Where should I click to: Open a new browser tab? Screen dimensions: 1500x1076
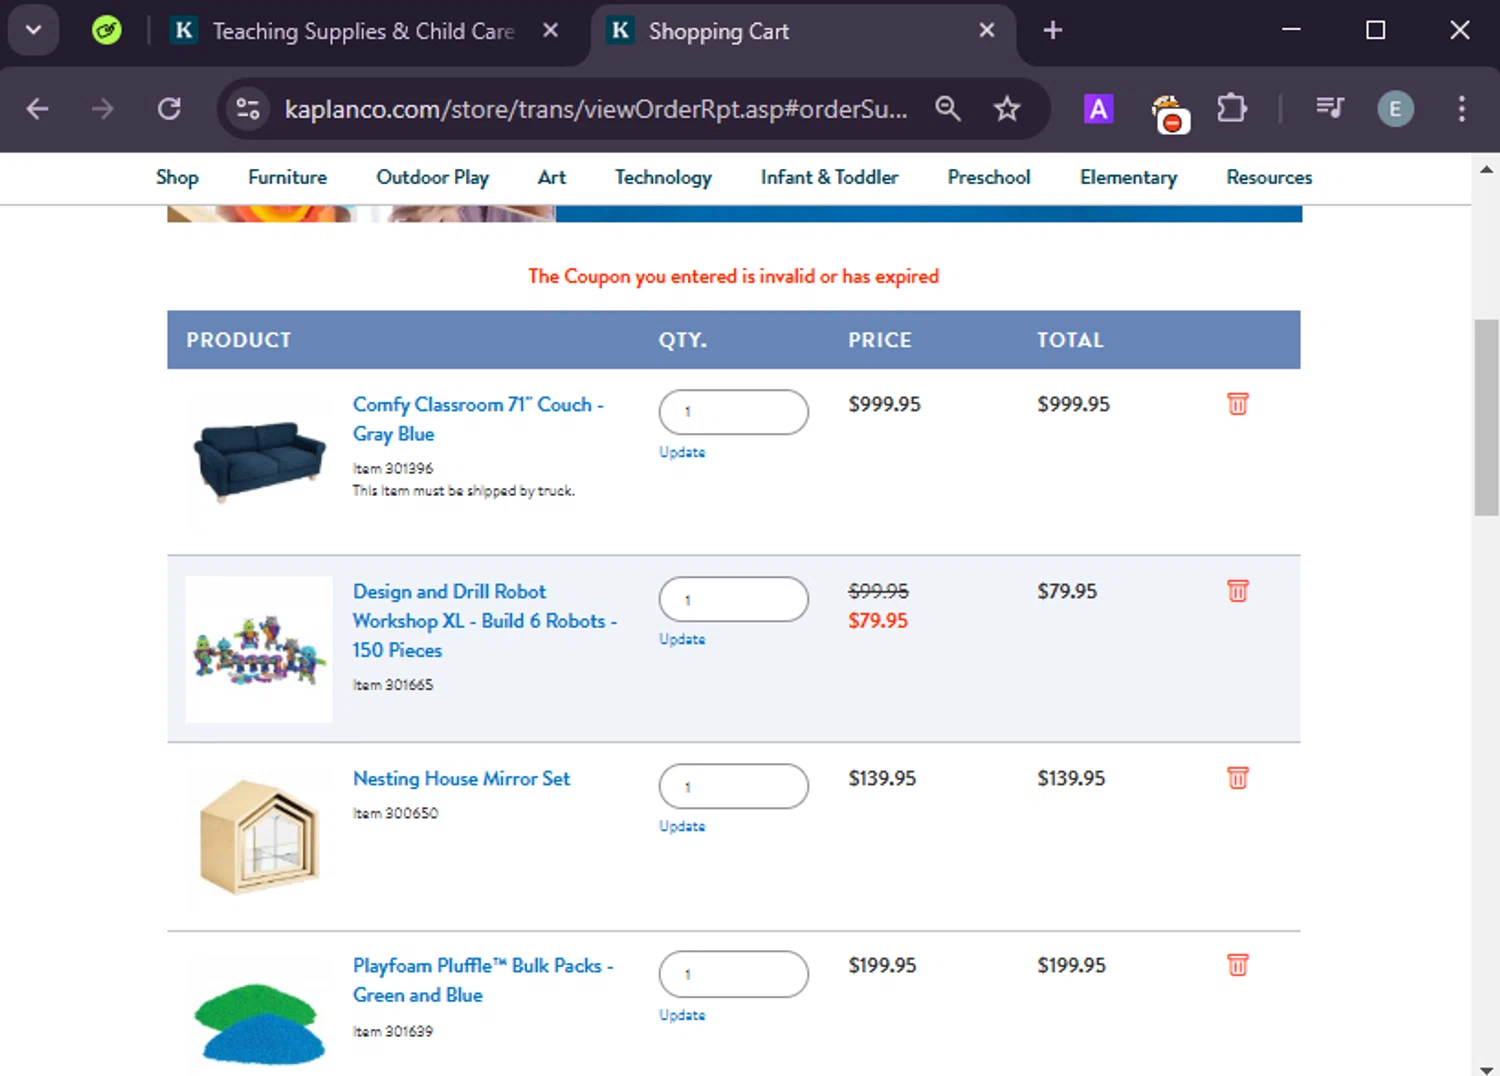tap(1052, 30)
